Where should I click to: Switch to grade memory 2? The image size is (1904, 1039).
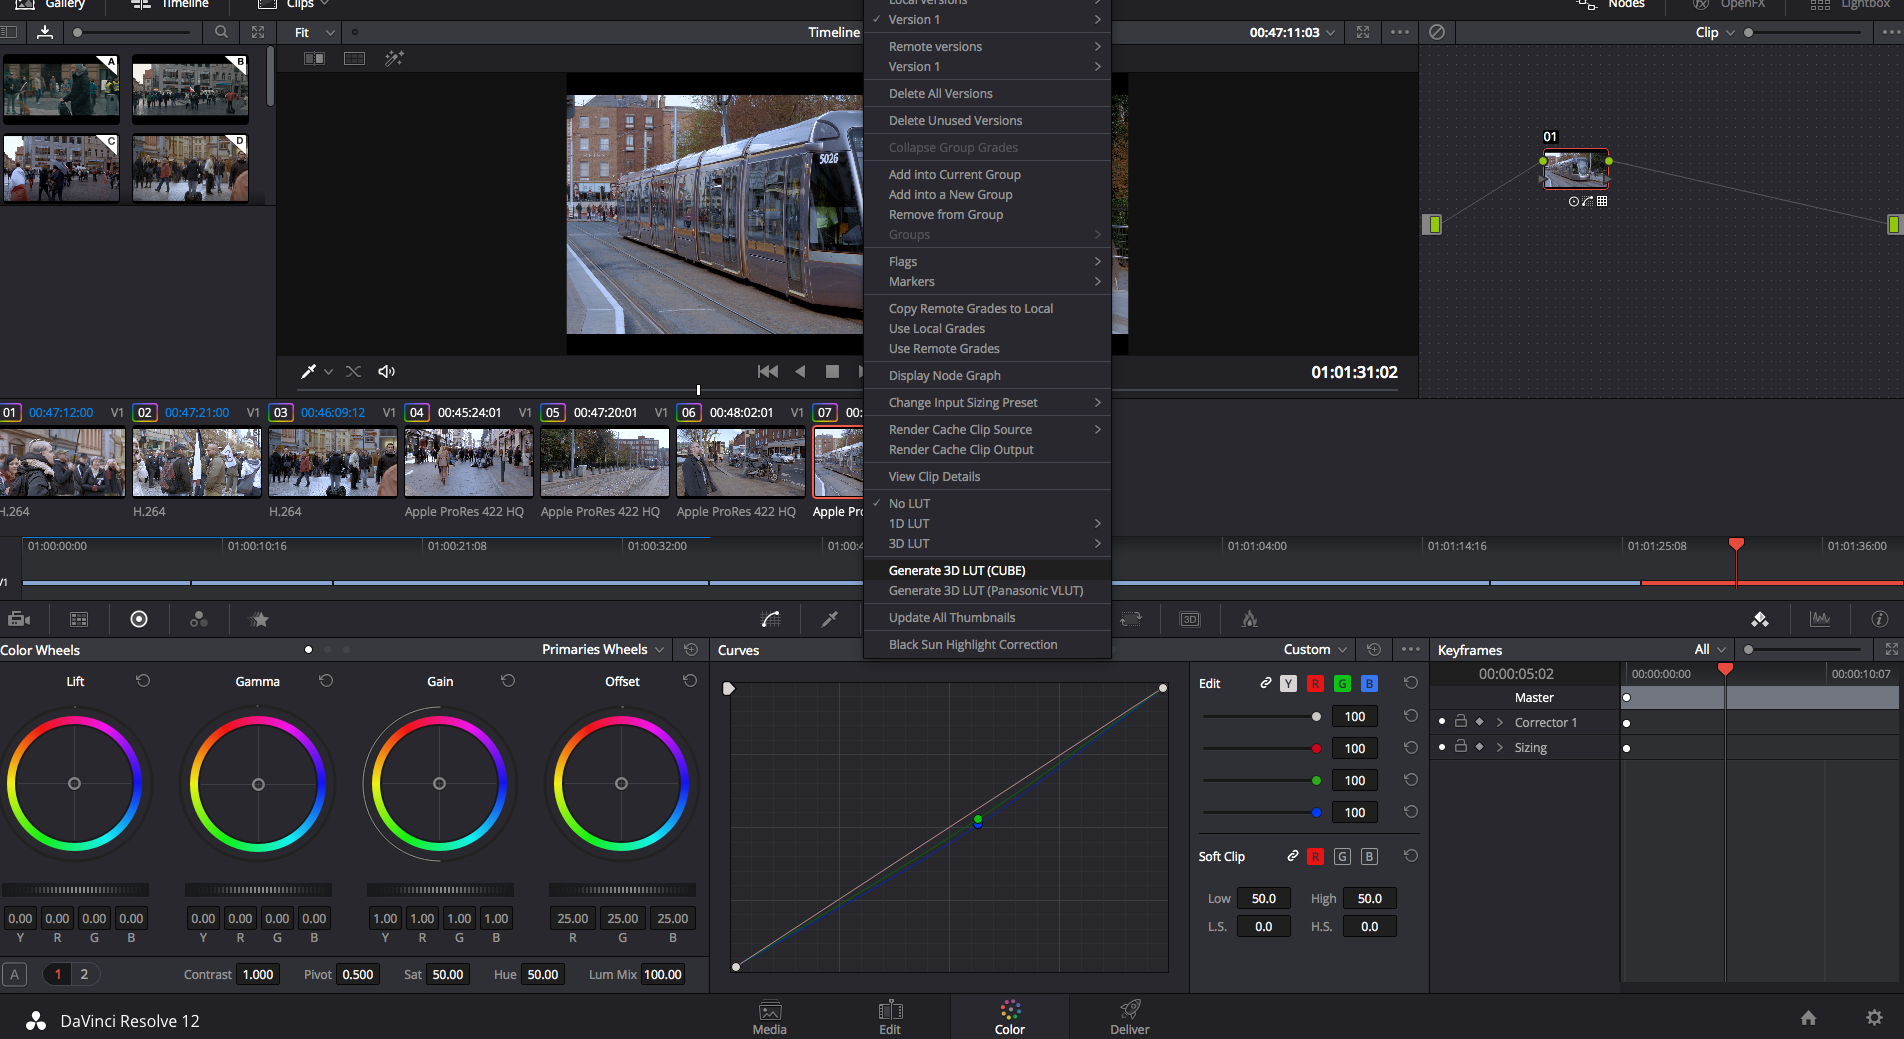point(85,974)
